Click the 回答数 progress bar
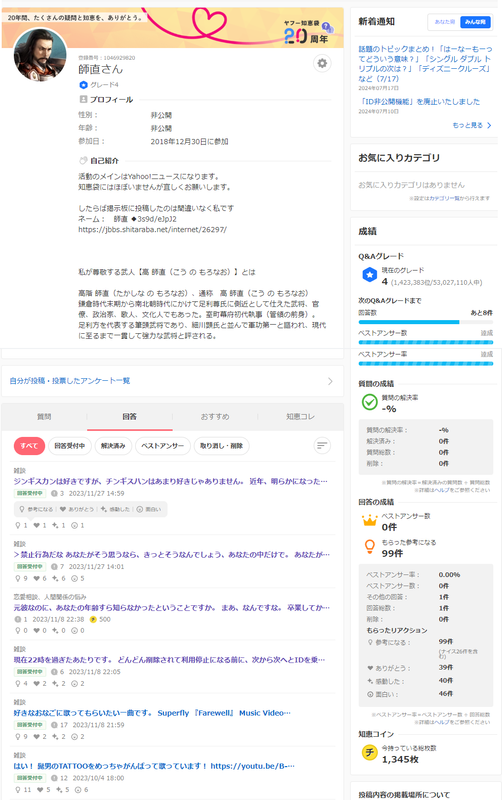 click(x=425, y=322)
